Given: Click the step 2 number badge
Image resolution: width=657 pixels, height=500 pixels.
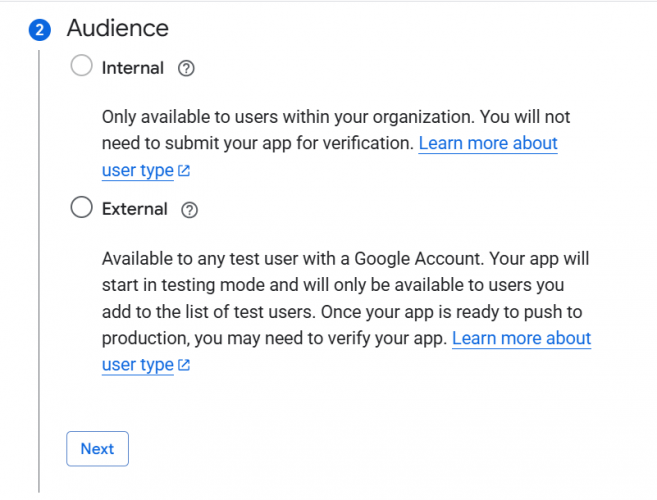Looking at the screenshot, I should click(39, 29).
